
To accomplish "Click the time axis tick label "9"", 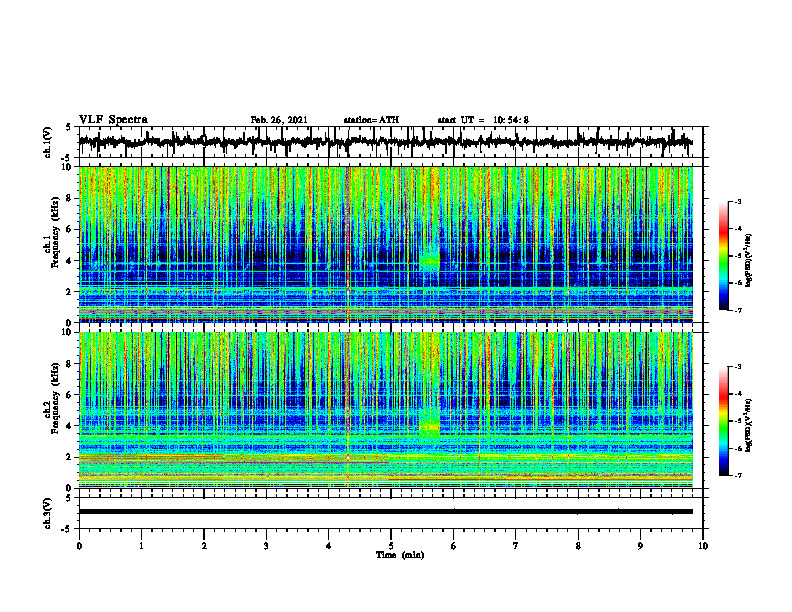I will click(x=640, y=546).
